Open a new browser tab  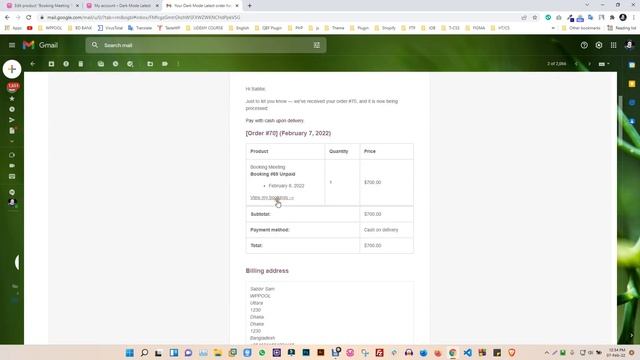coord(249,6)
